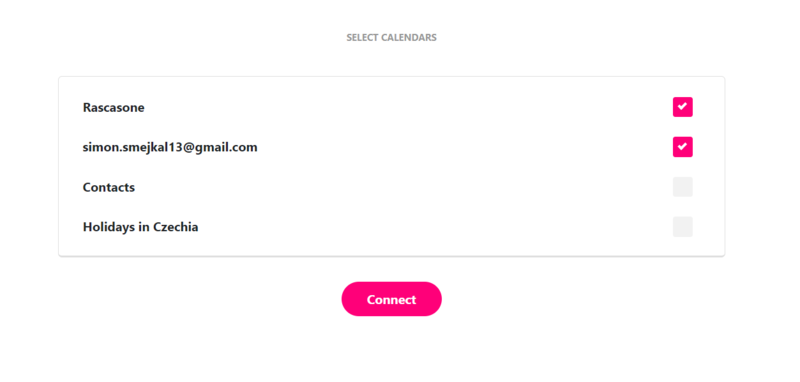Toggle the empty gray box next to Holidays
This screenshot has height=382, width=800.
coord(683,227)
